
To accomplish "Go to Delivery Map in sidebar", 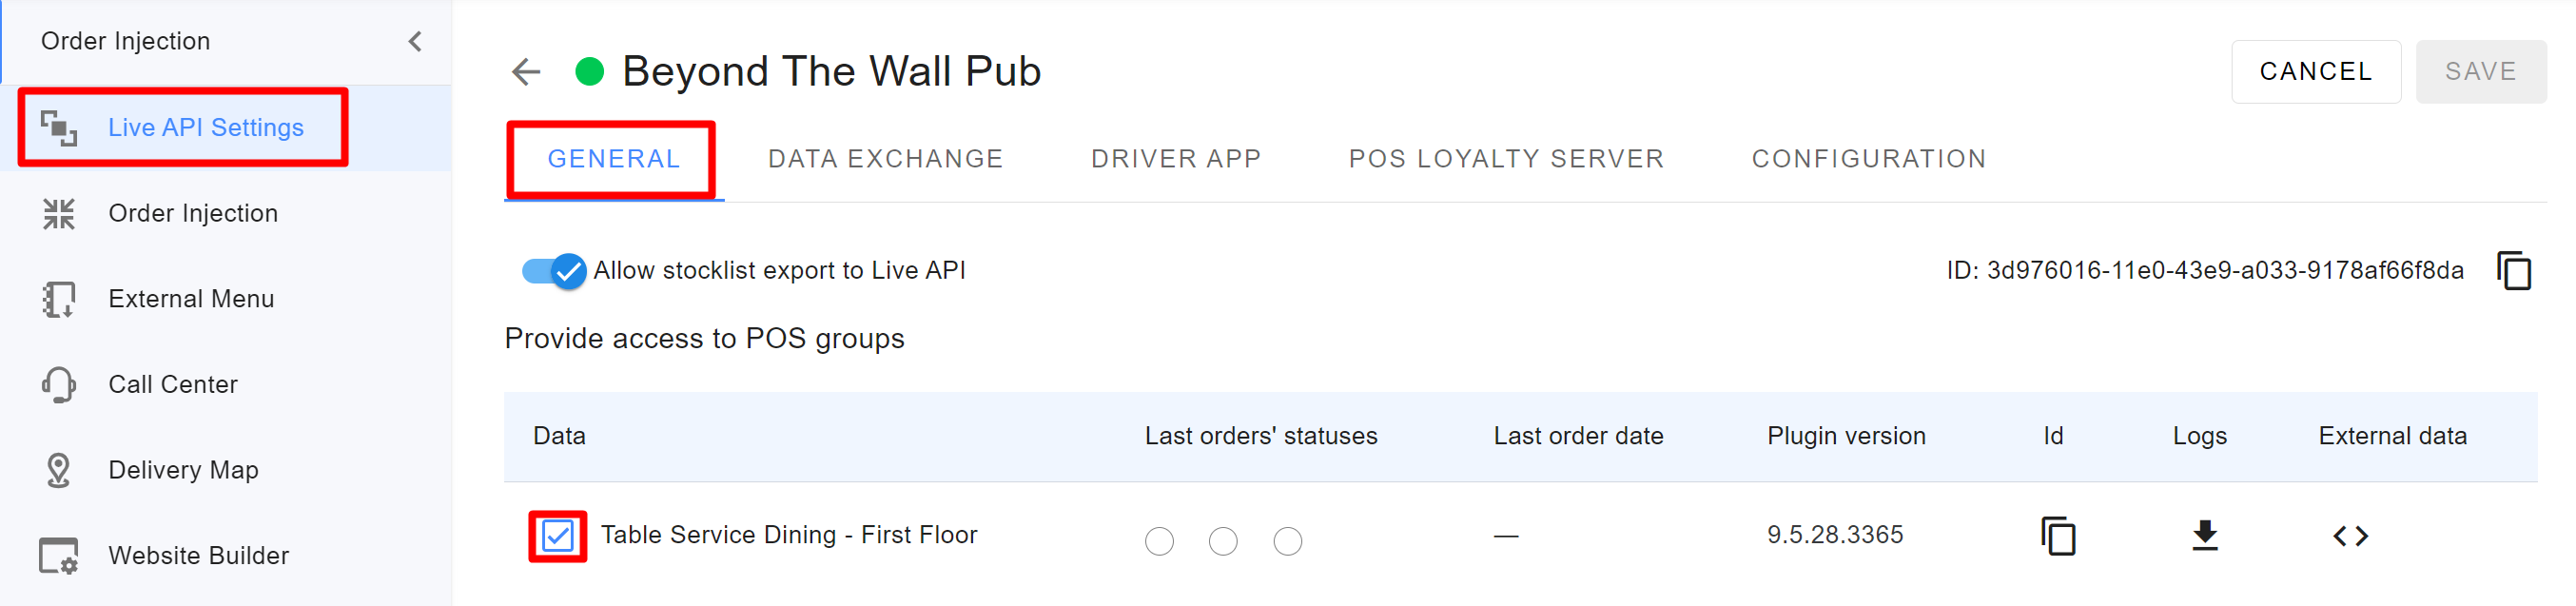I will 183,470.
